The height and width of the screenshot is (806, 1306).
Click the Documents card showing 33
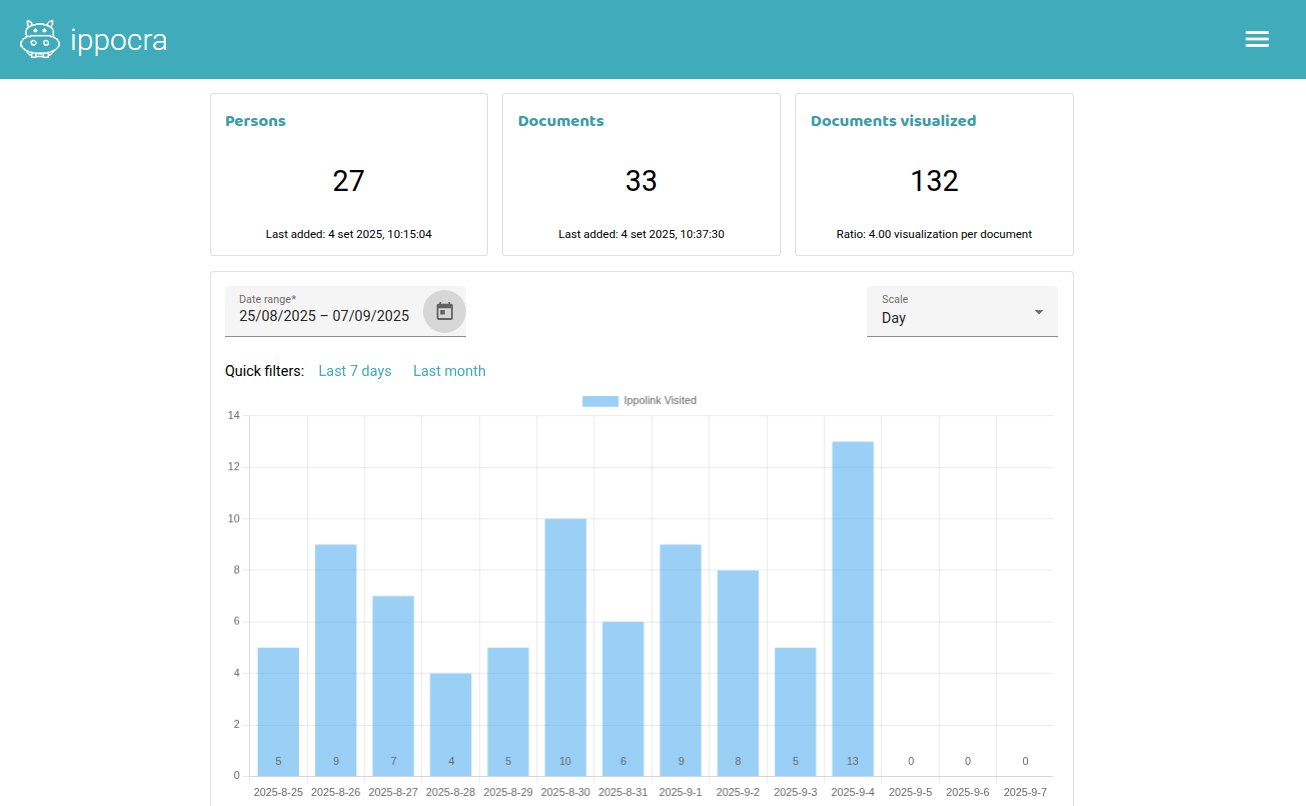pyautogui.click(x=641, y=174)
